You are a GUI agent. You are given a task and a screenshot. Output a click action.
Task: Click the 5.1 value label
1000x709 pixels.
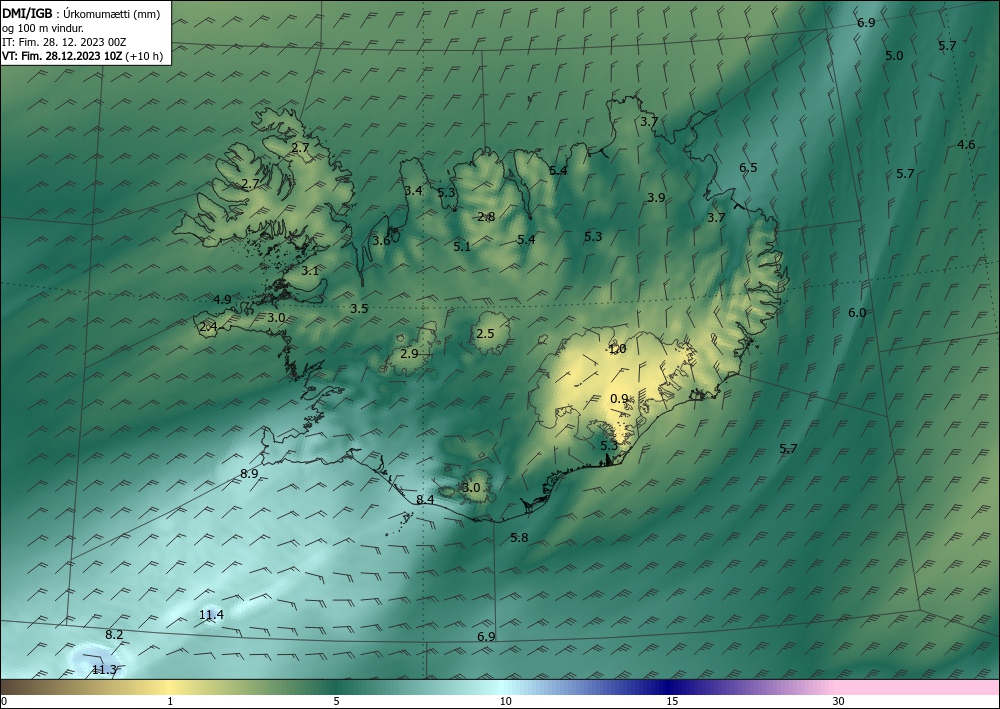pyautogui.click(x=462, y=246)
